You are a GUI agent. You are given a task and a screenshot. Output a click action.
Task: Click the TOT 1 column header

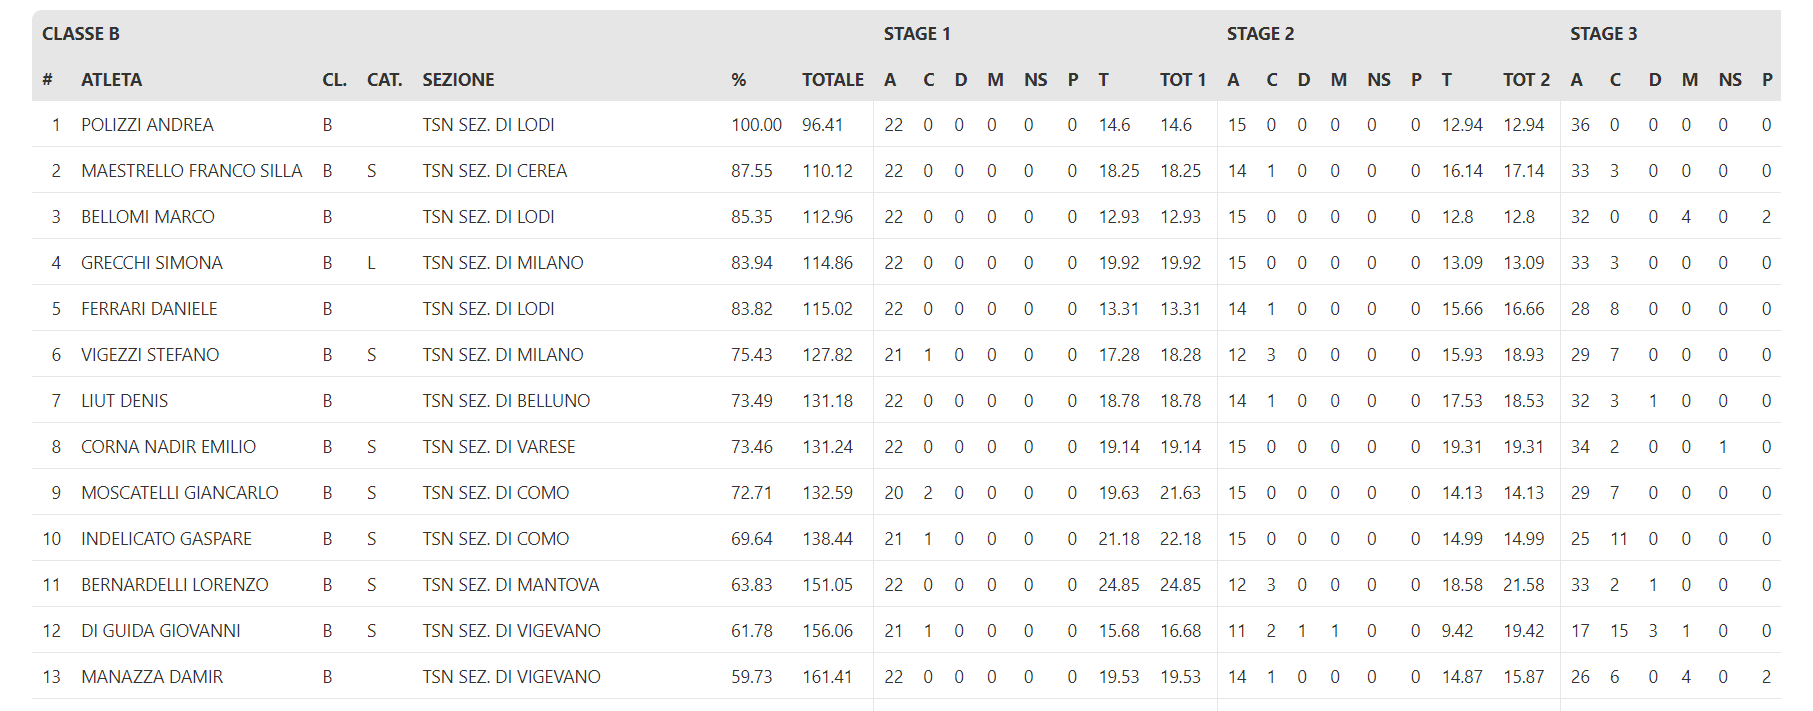click(x=1183, y=80)
